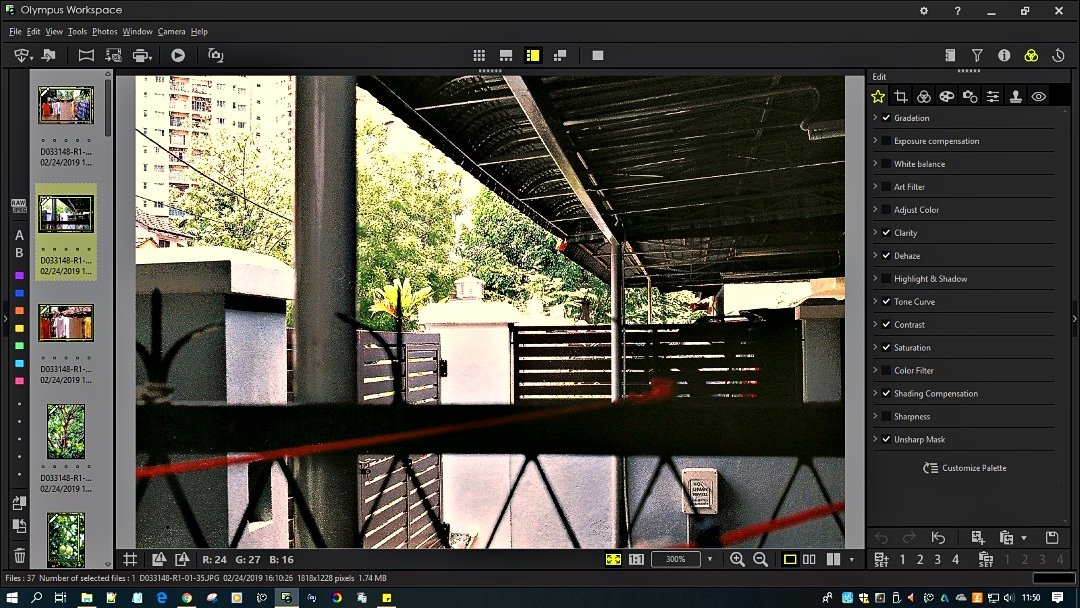Uncheck the Gradation checkbox

coord(886,118)
